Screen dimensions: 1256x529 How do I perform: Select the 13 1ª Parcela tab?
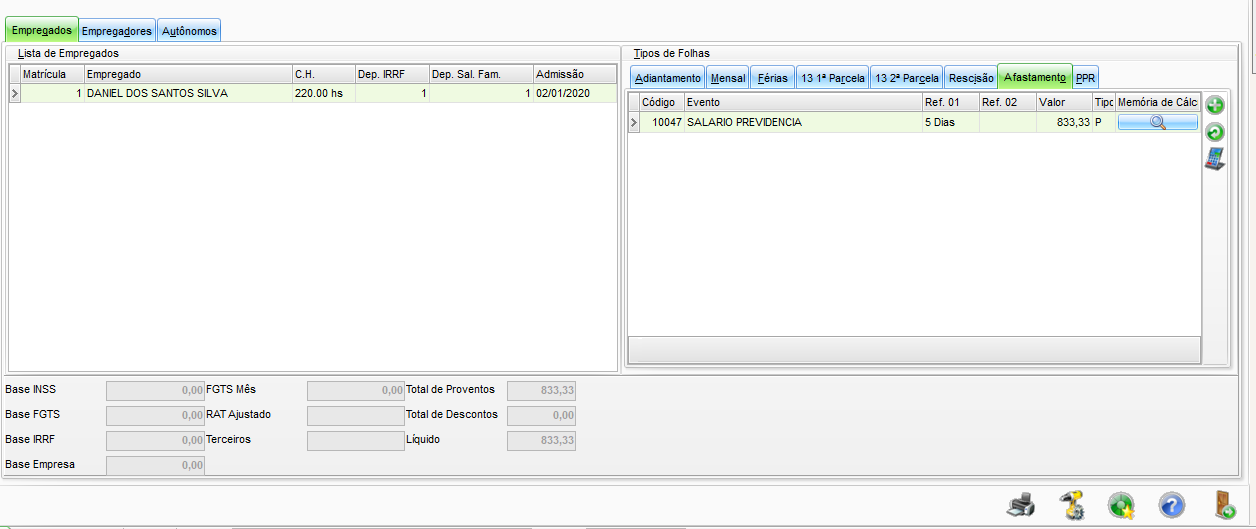tap(832, 78)
